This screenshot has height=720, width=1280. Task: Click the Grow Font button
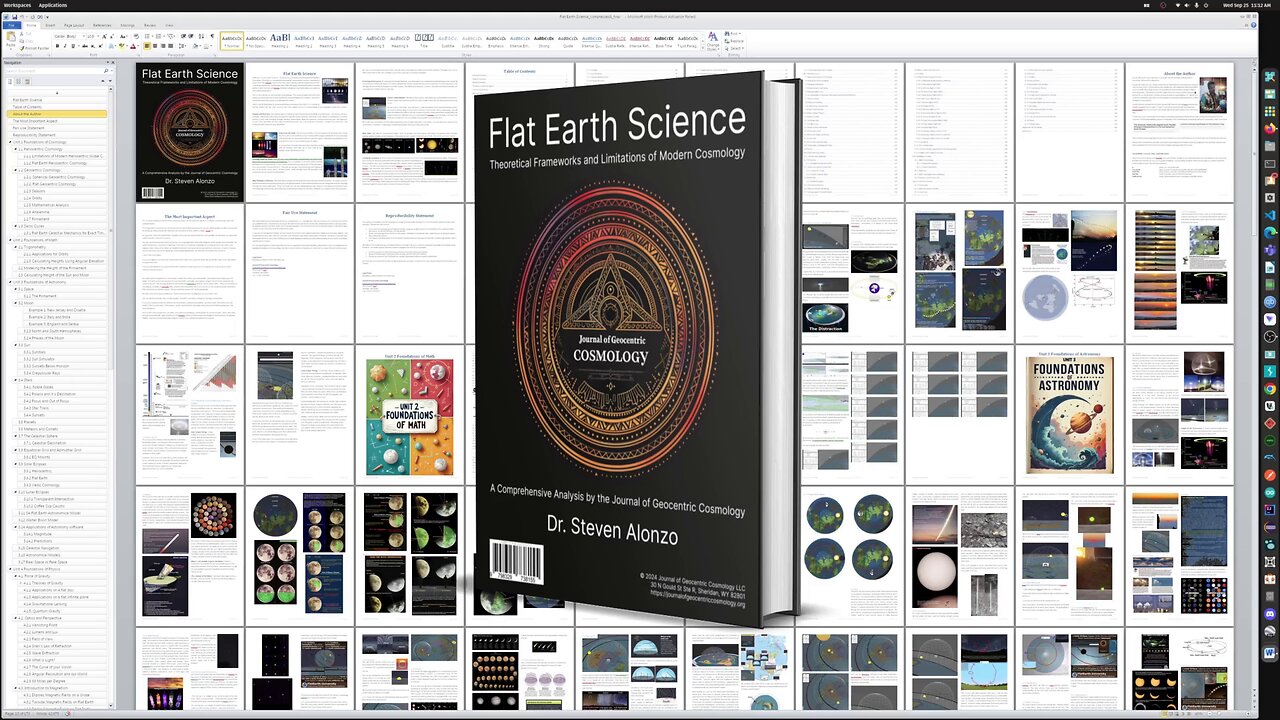click(x=104, y=36)
